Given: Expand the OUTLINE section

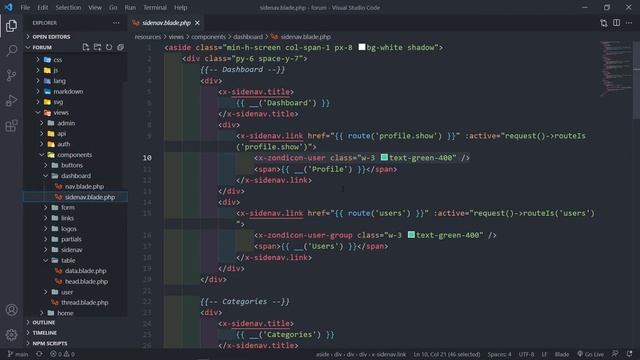Looking at the screenshot, I should coord(43,322).
